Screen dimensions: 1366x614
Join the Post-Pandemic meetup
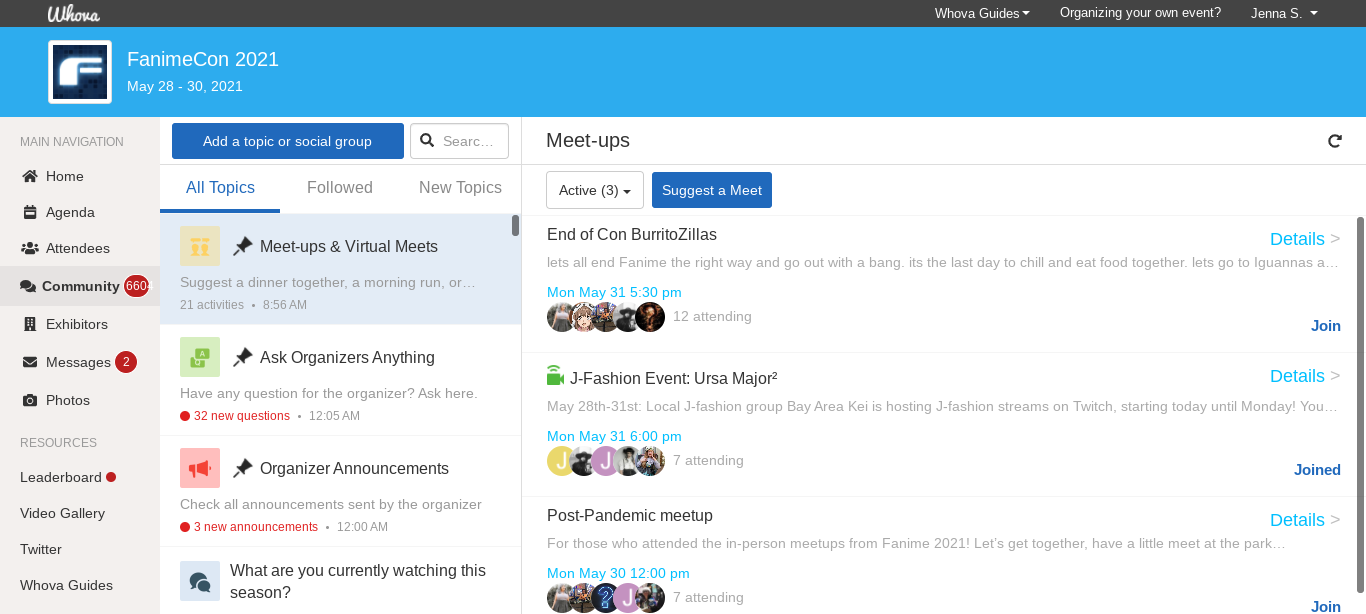1326,607
